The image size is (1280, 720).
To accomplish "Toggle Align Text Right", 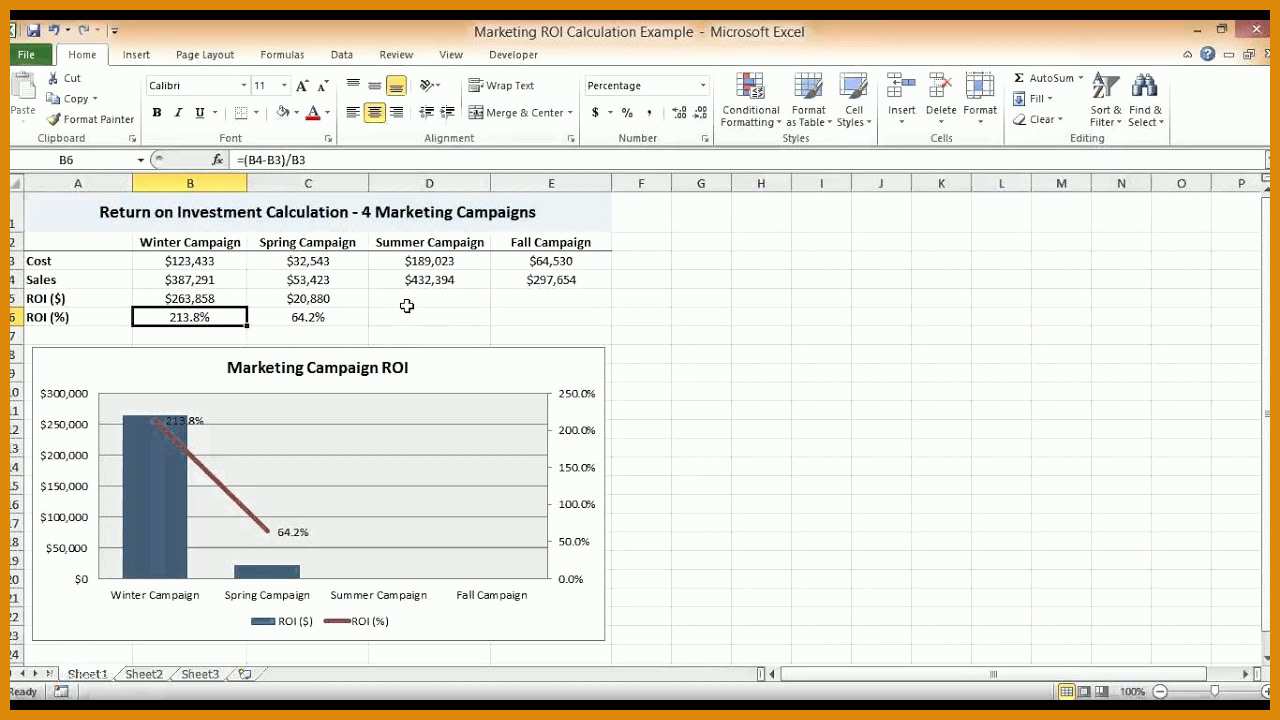I will click(396, 113).
